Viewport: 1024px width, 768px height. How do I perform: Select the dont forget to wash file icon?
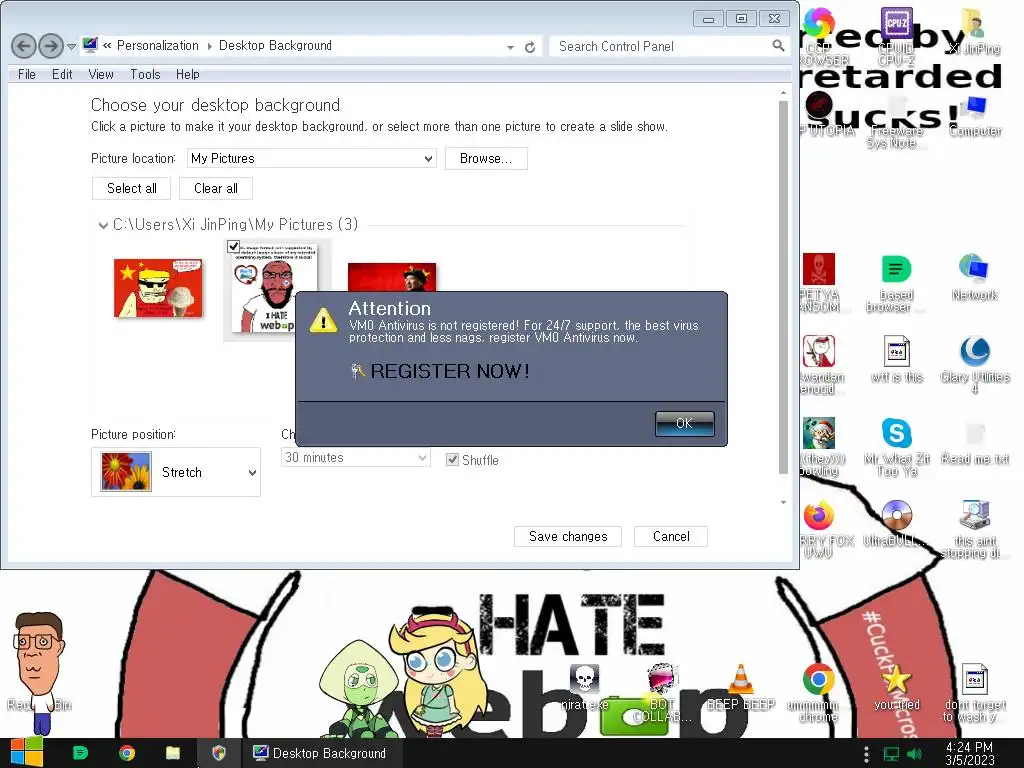click(974, 693)
